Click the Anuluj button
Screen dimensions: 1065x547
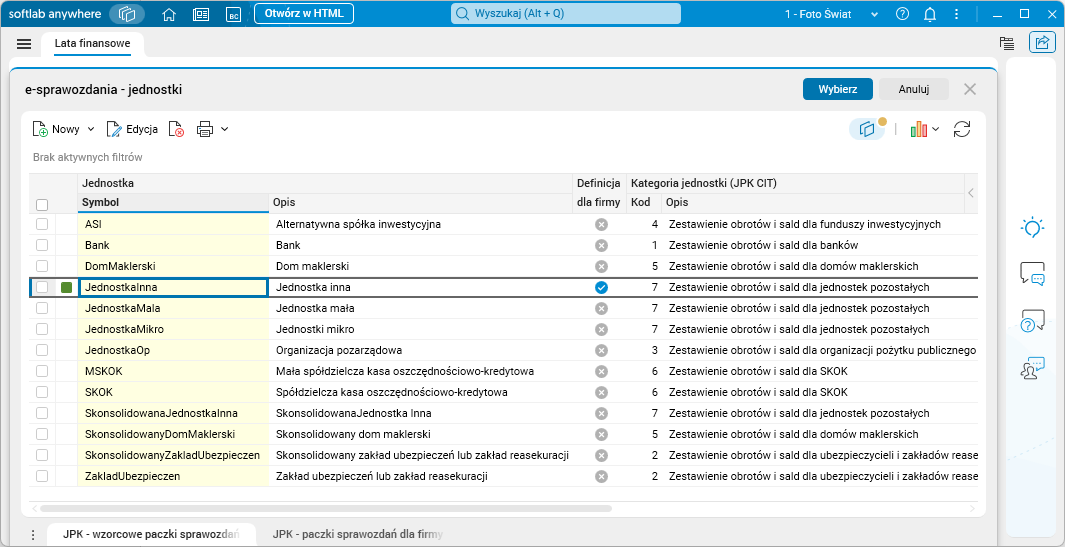click(914, 89)
